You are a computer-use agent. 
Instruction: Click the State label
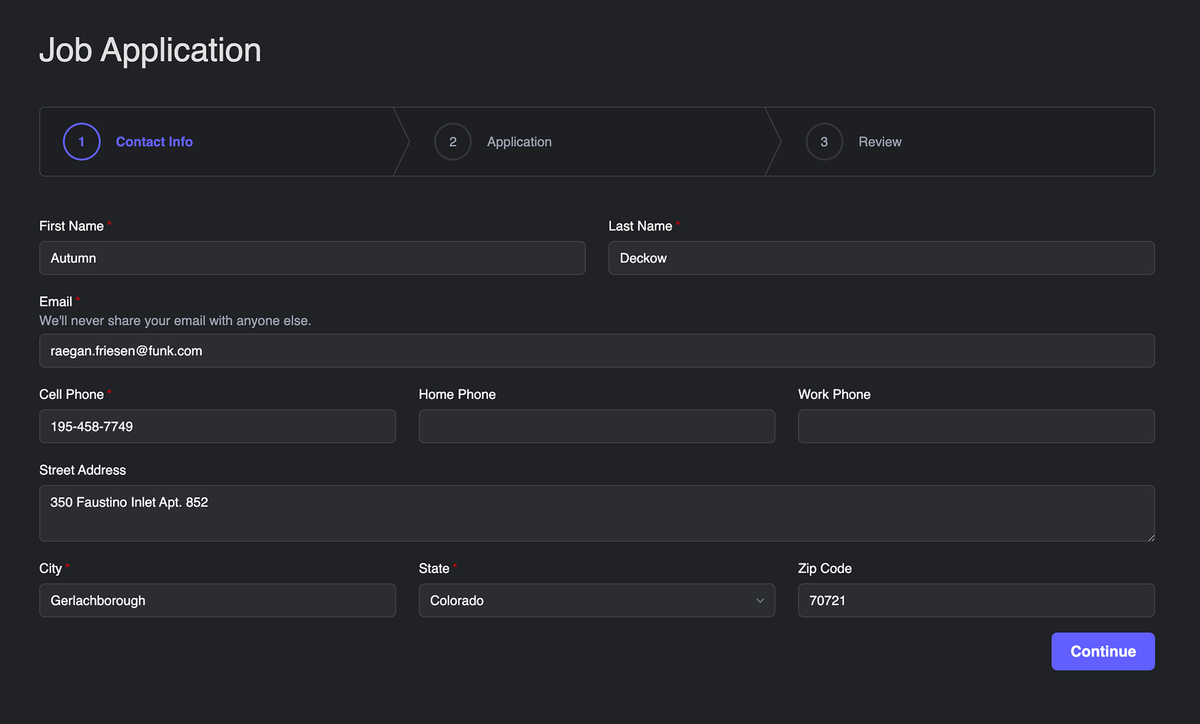coord(434,568)
